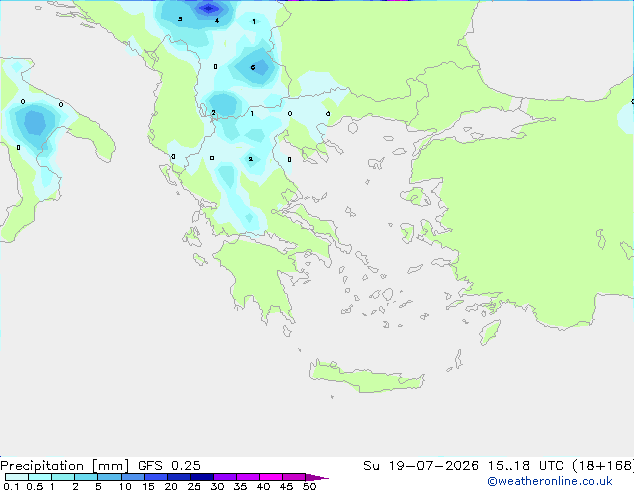The image size is (634, 490).
Task: Pick the 35–40 mm legend color box
Action: [x=248, y=477]
